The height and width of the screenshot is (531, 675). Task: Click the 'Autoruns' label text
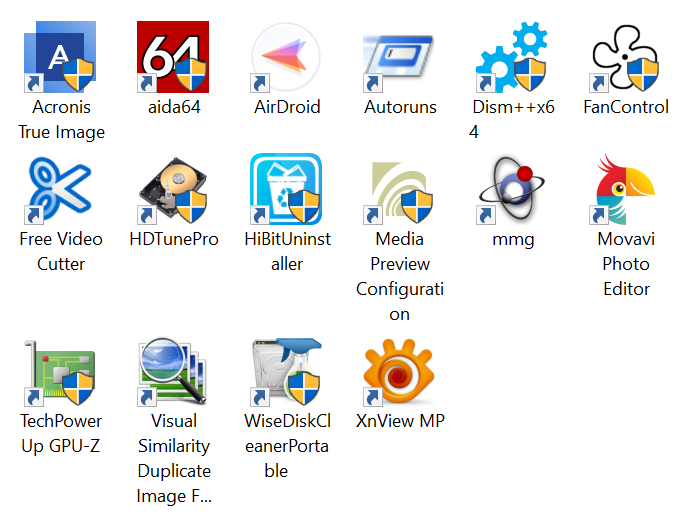[400, 107]
